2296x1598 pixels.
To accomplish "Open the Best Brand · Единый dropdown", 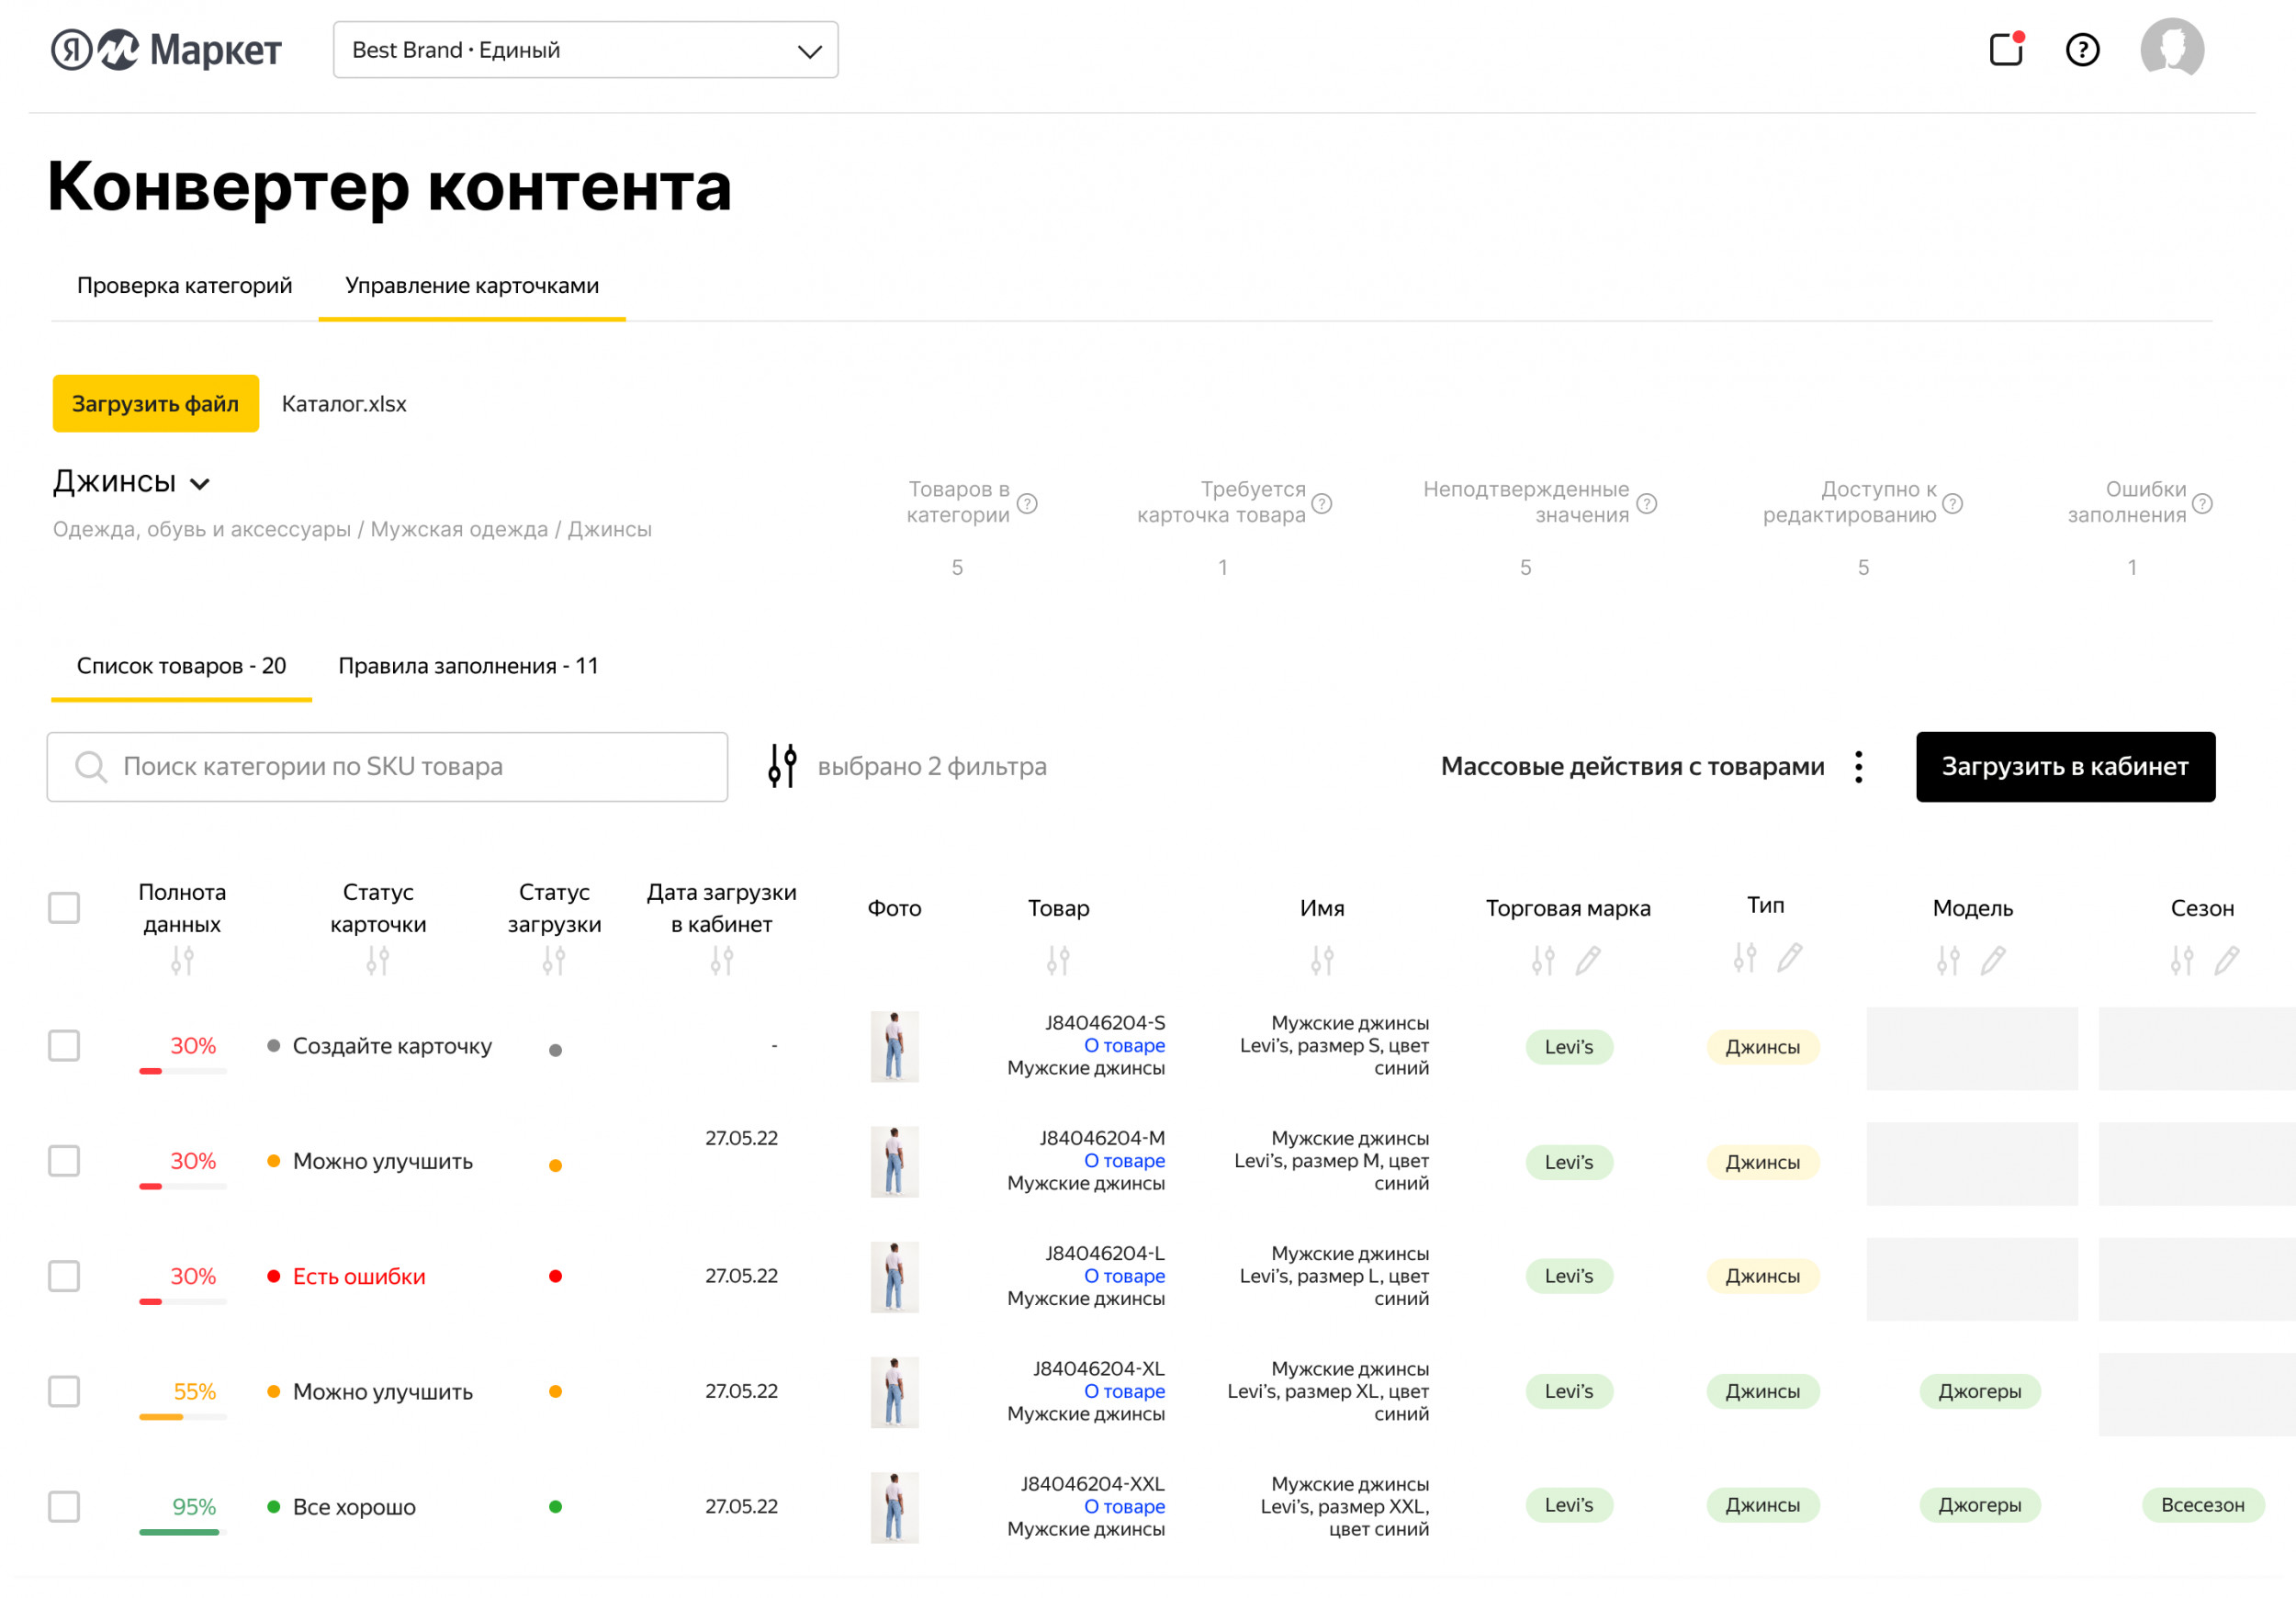I will click(x=585, y=50).
